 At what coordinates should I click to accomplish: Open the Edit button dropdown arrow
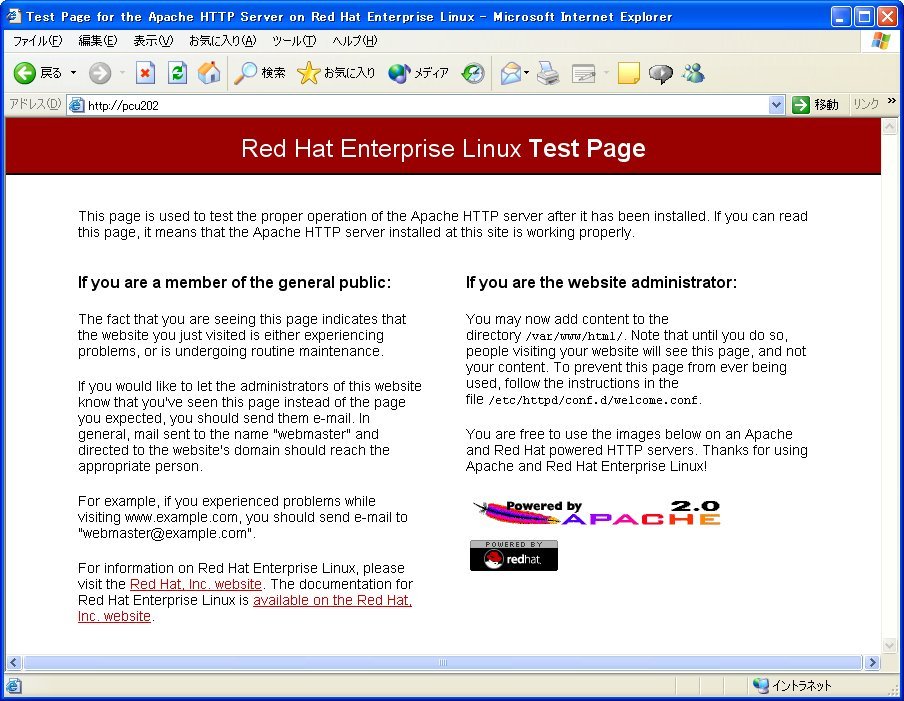tap(606, 73)
